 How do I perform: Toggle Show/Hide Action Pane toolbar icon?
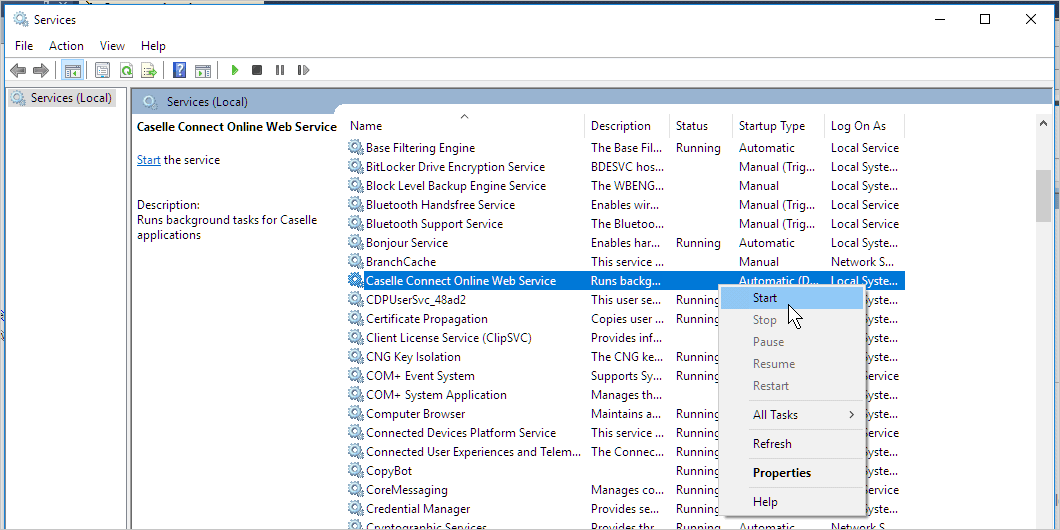[x=203, y=70]
